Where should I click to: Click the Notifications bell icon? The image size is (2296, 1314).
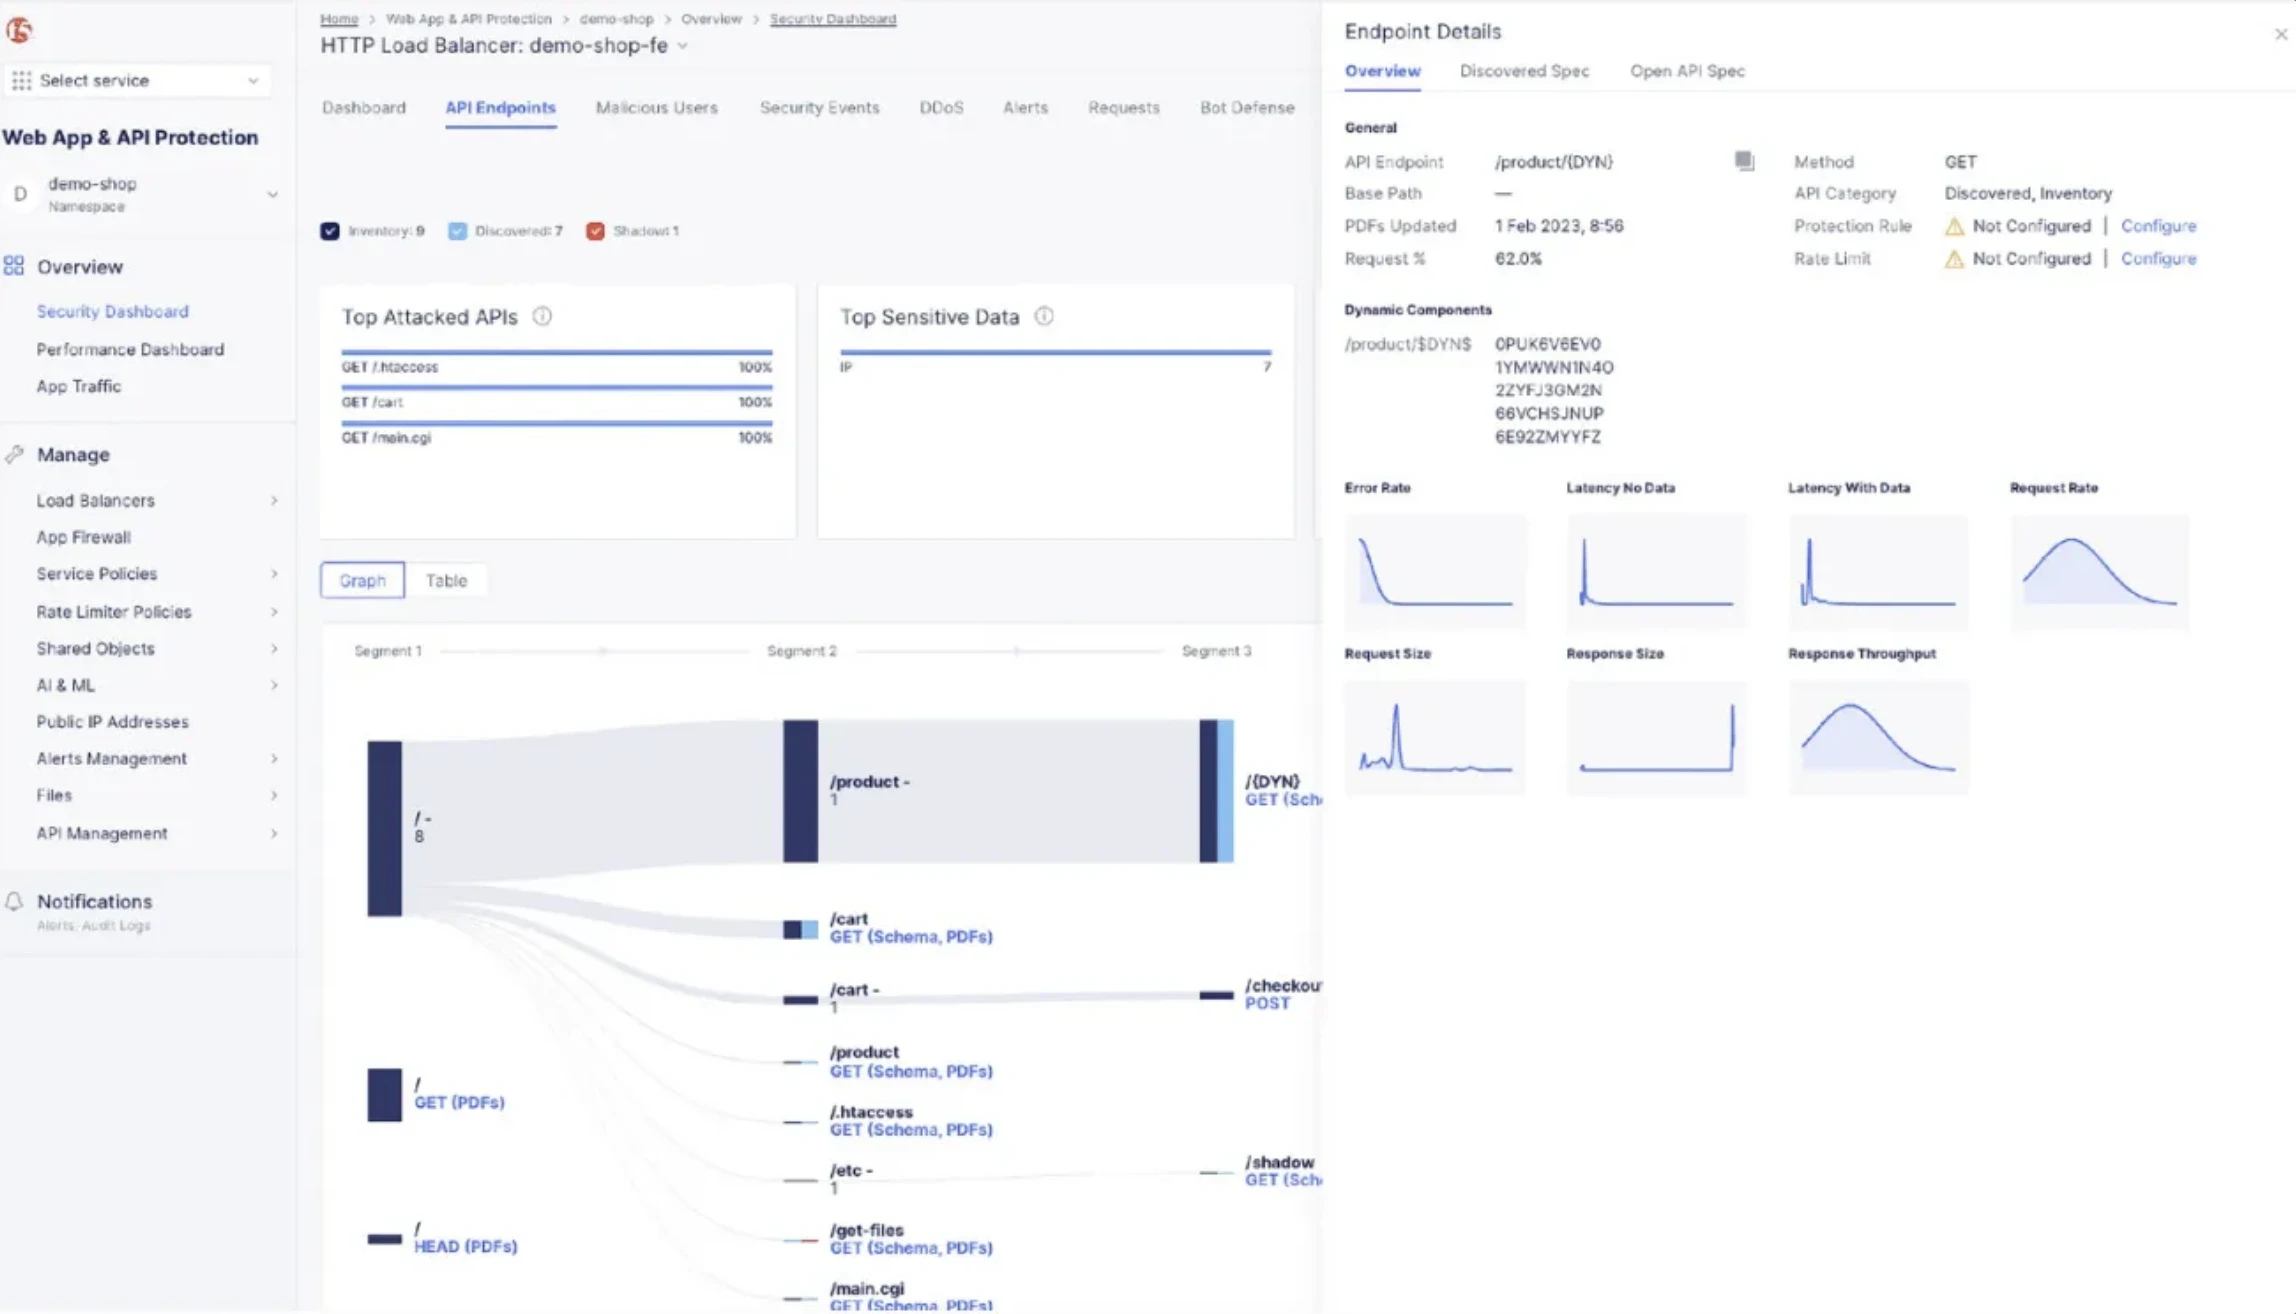(15, 900)
